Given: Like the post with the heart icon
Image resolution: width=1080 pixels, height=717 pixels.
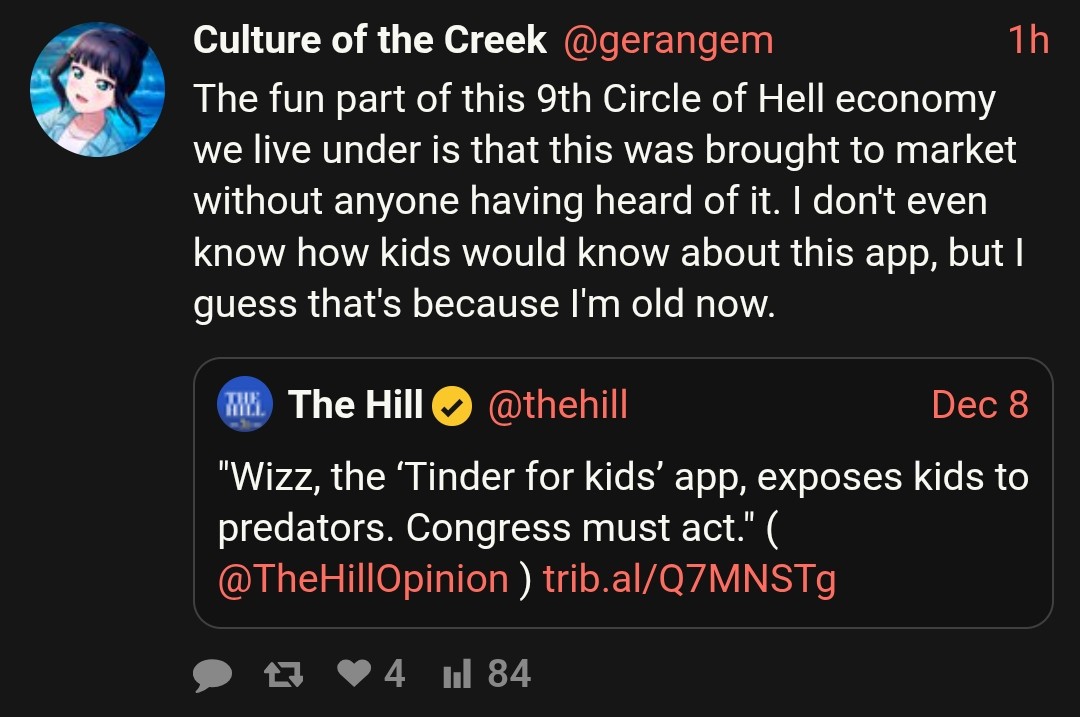Looking at the screenshot, I should coord(353,674).
